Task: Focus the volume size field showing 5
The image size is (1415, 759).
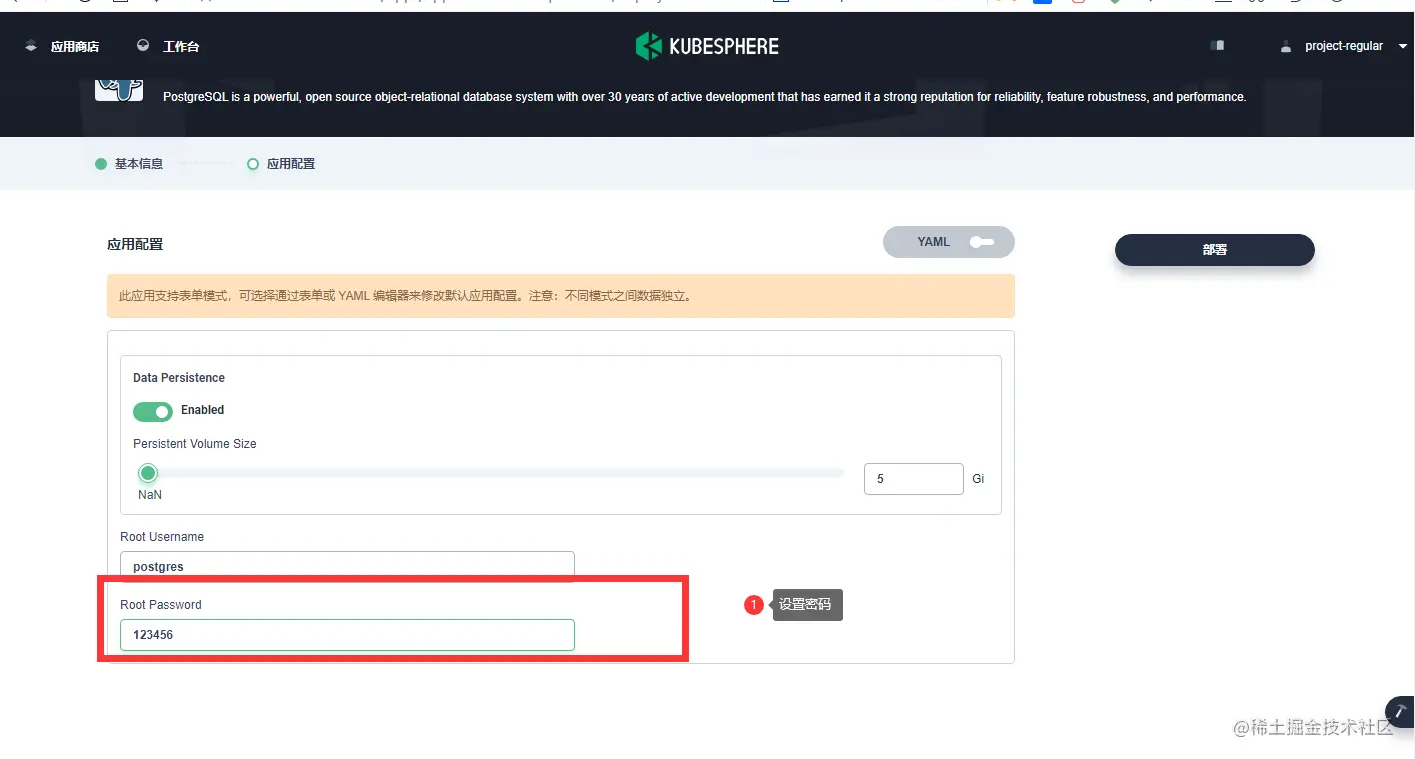Action: (x=913, y=479)
